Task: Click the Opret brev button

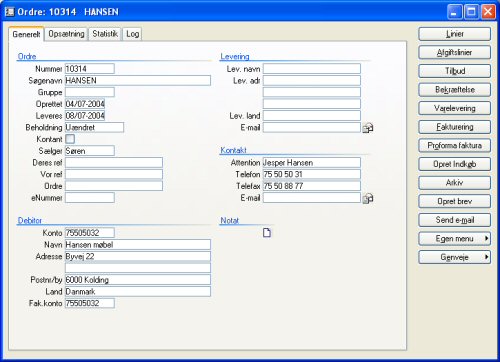Action: pyautogui.click(x=455, y=201)
